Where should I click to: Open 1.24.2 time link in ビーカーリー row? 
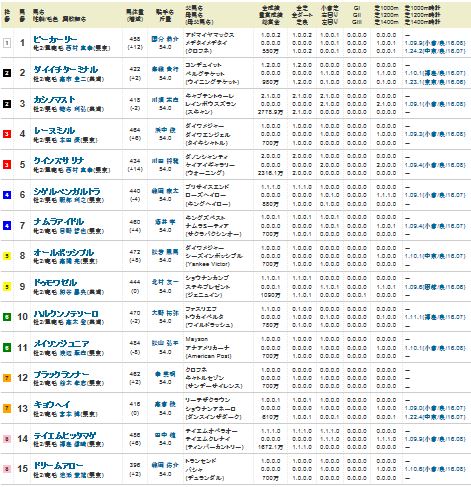tap(435, 51)
